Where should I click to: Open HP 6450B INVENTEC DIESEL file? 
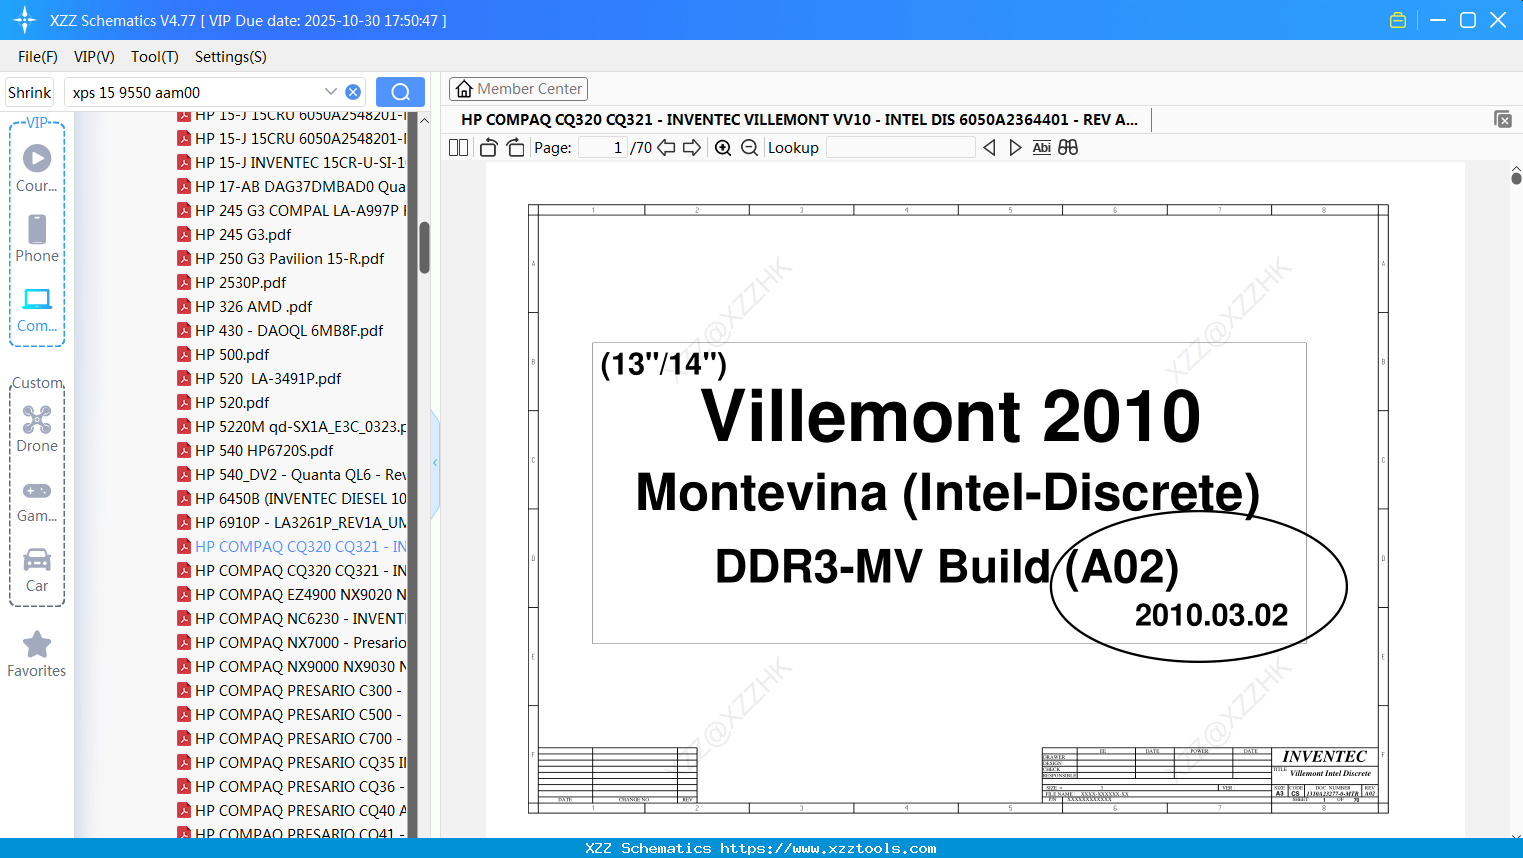click(291, 498)
